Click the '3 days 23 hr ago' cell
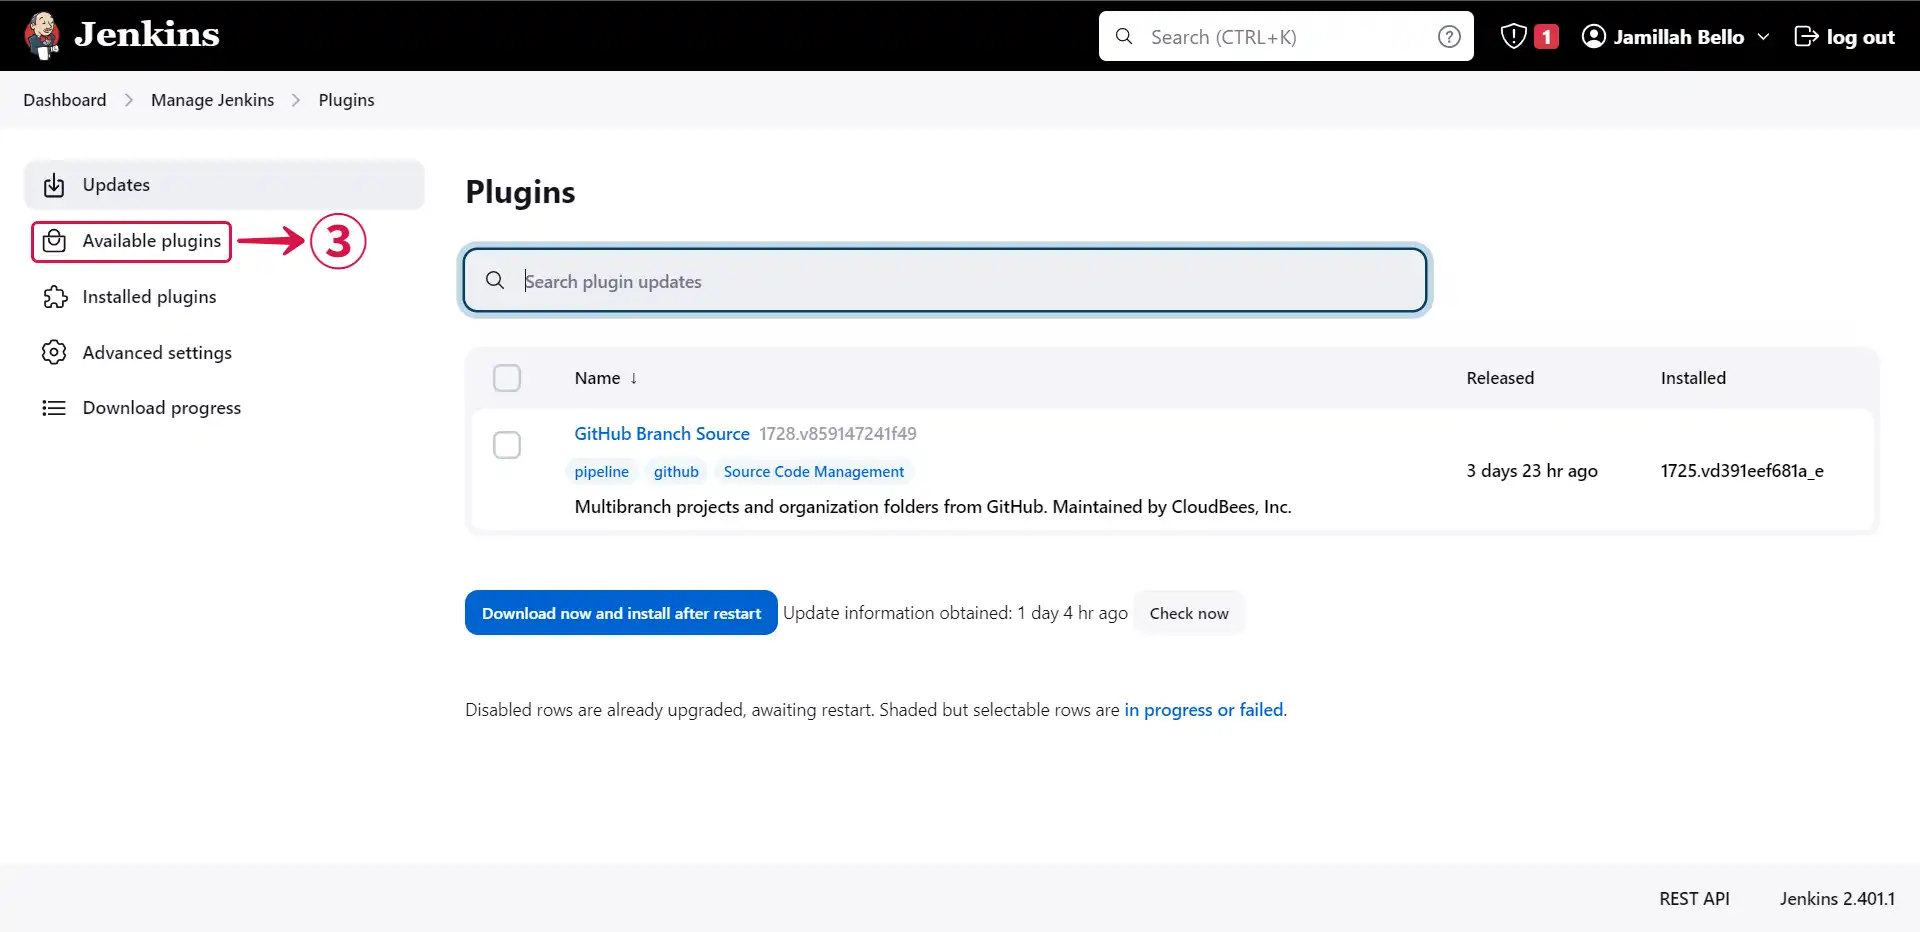Viewport: 1920px width, 932px height. 1532,470
